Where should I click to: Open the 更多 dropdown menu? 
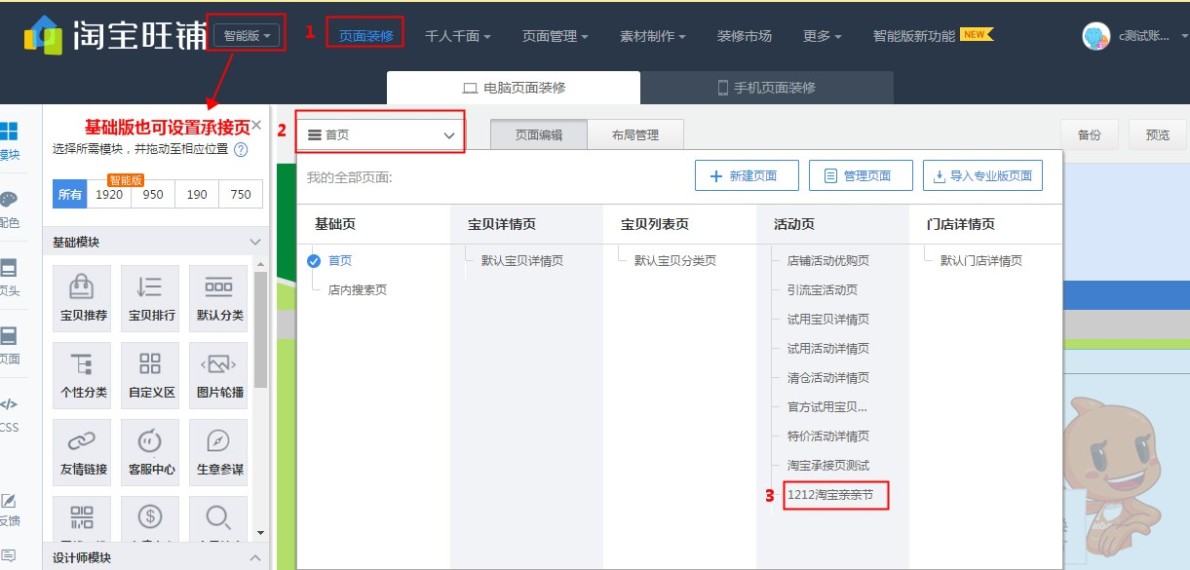[x=822, y=36]
